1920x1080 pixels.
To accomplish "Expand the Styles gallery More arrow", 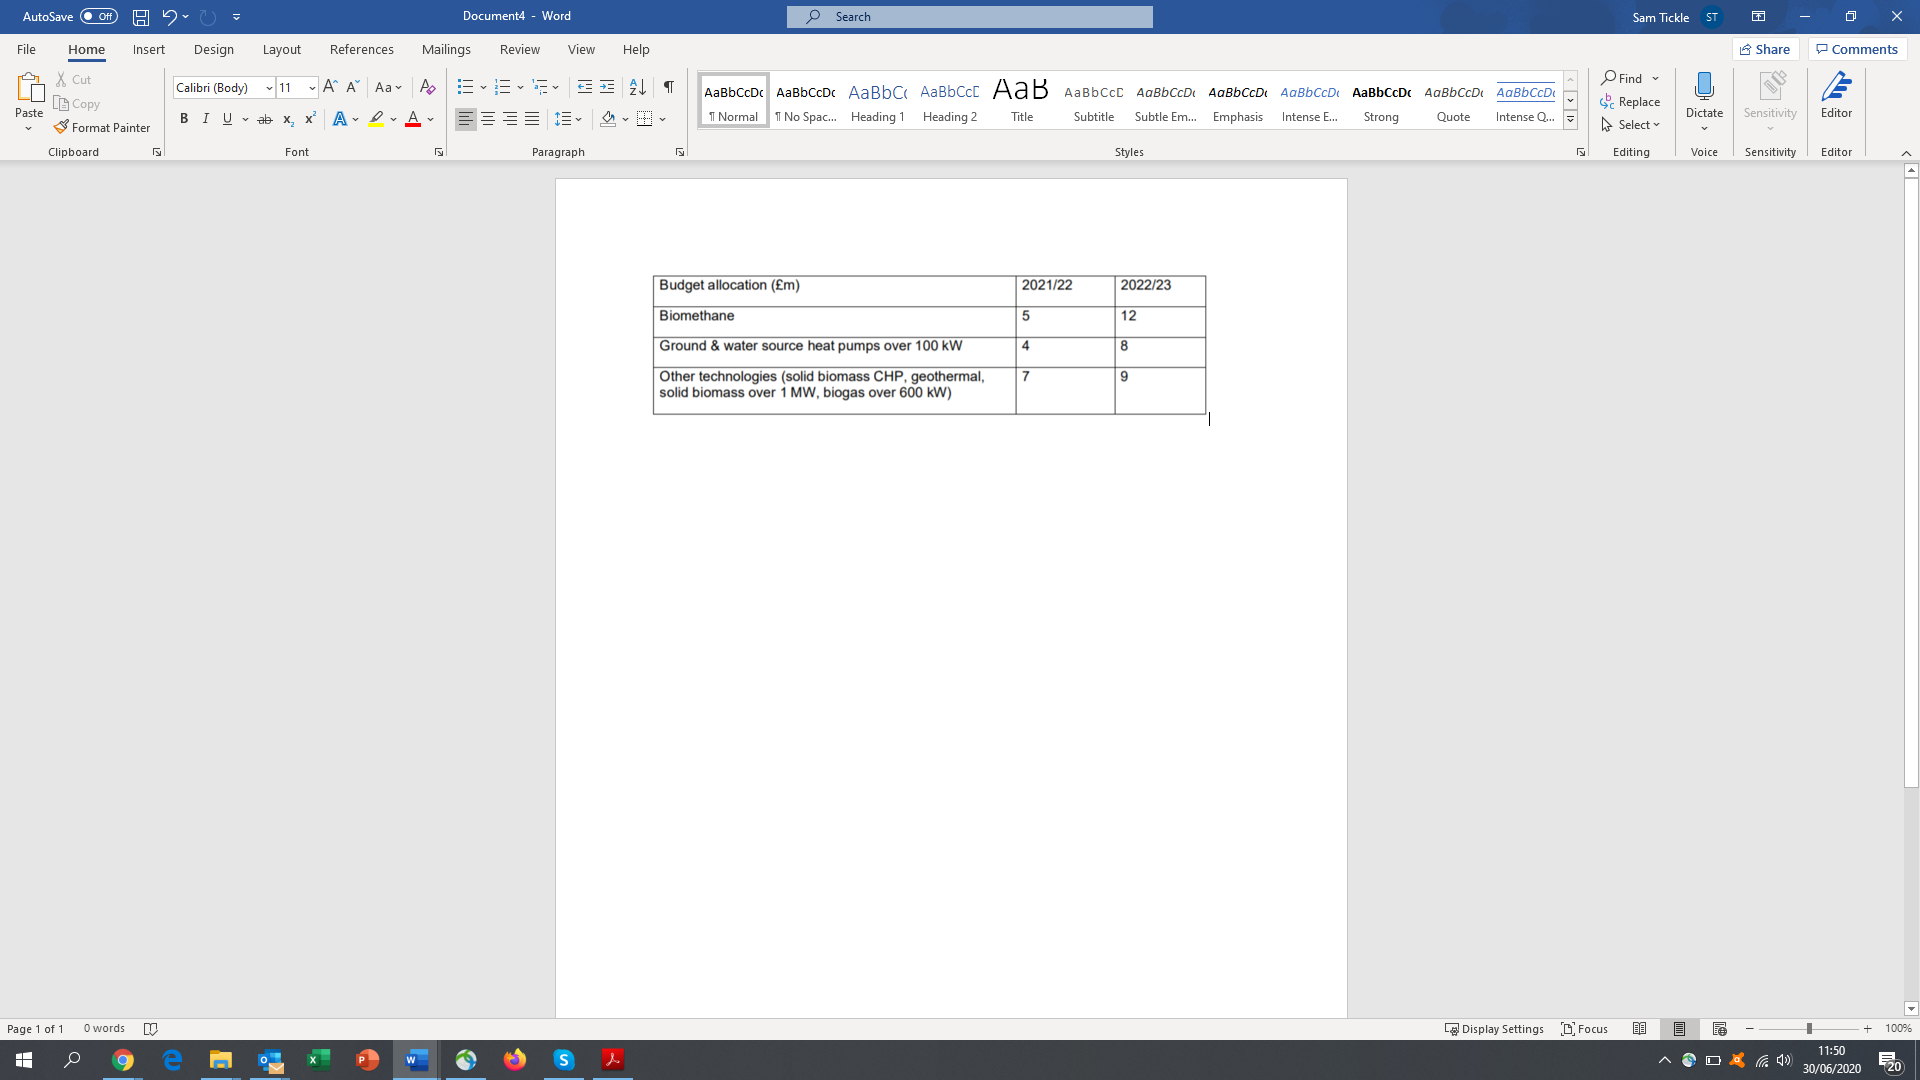I will coord(1570,120).
